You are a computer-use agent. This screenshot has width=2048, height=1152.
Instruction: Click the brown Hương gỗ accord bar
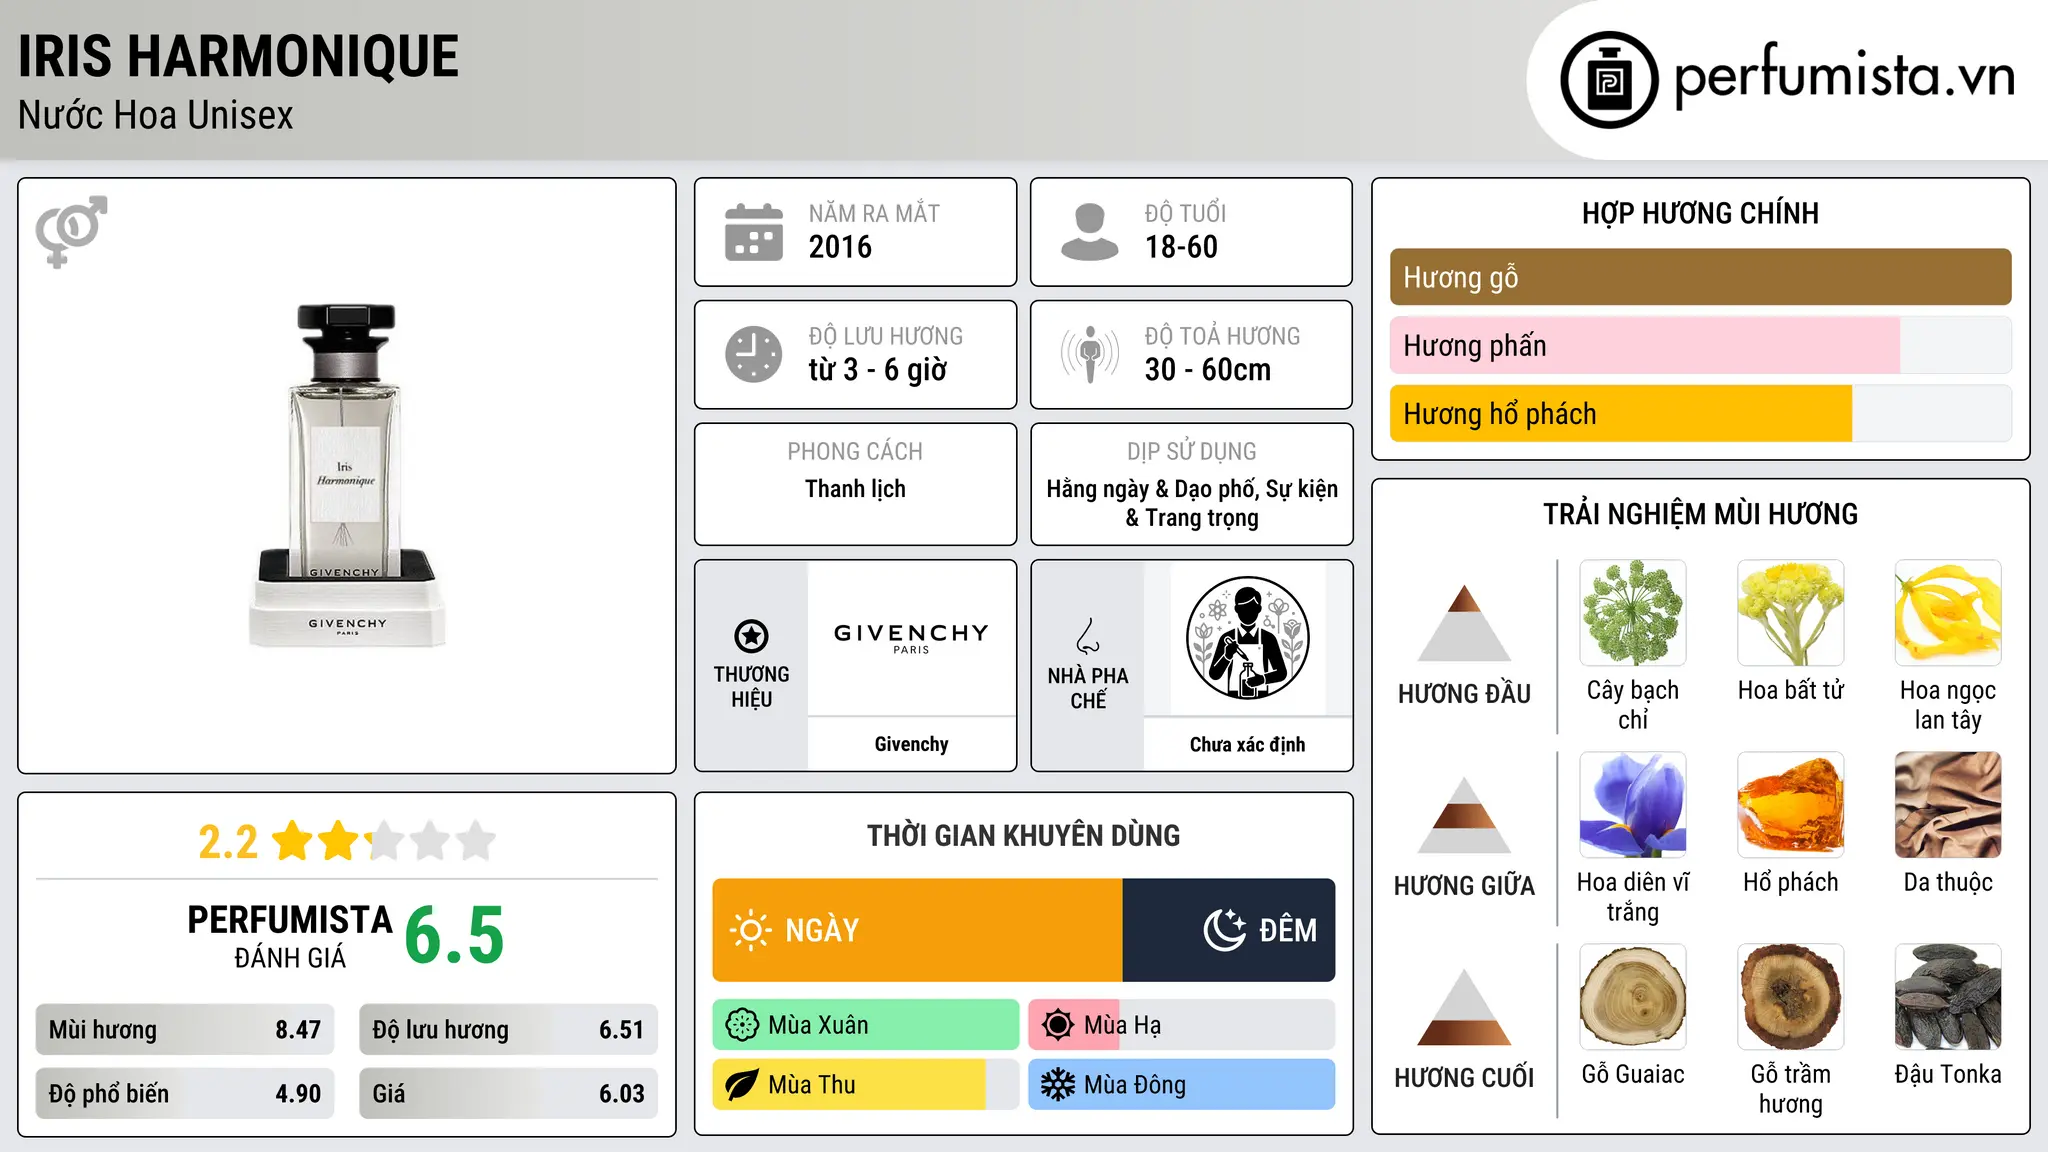click(1701, 277)
